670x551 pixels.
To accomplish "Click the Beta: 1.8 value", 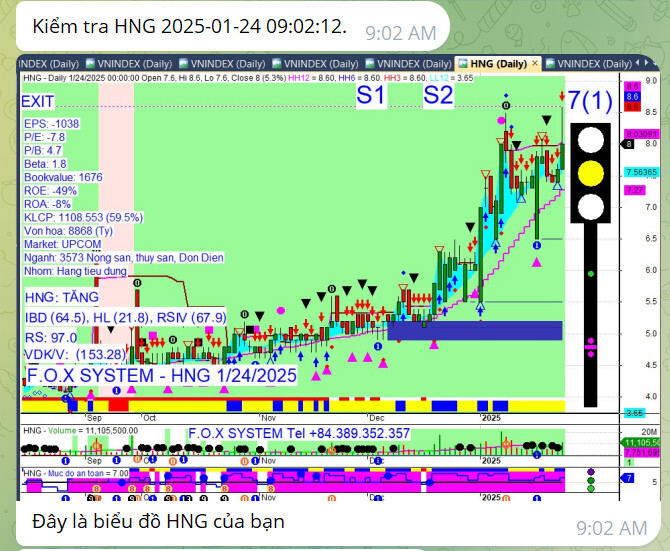I will click(x=45, y=164).
